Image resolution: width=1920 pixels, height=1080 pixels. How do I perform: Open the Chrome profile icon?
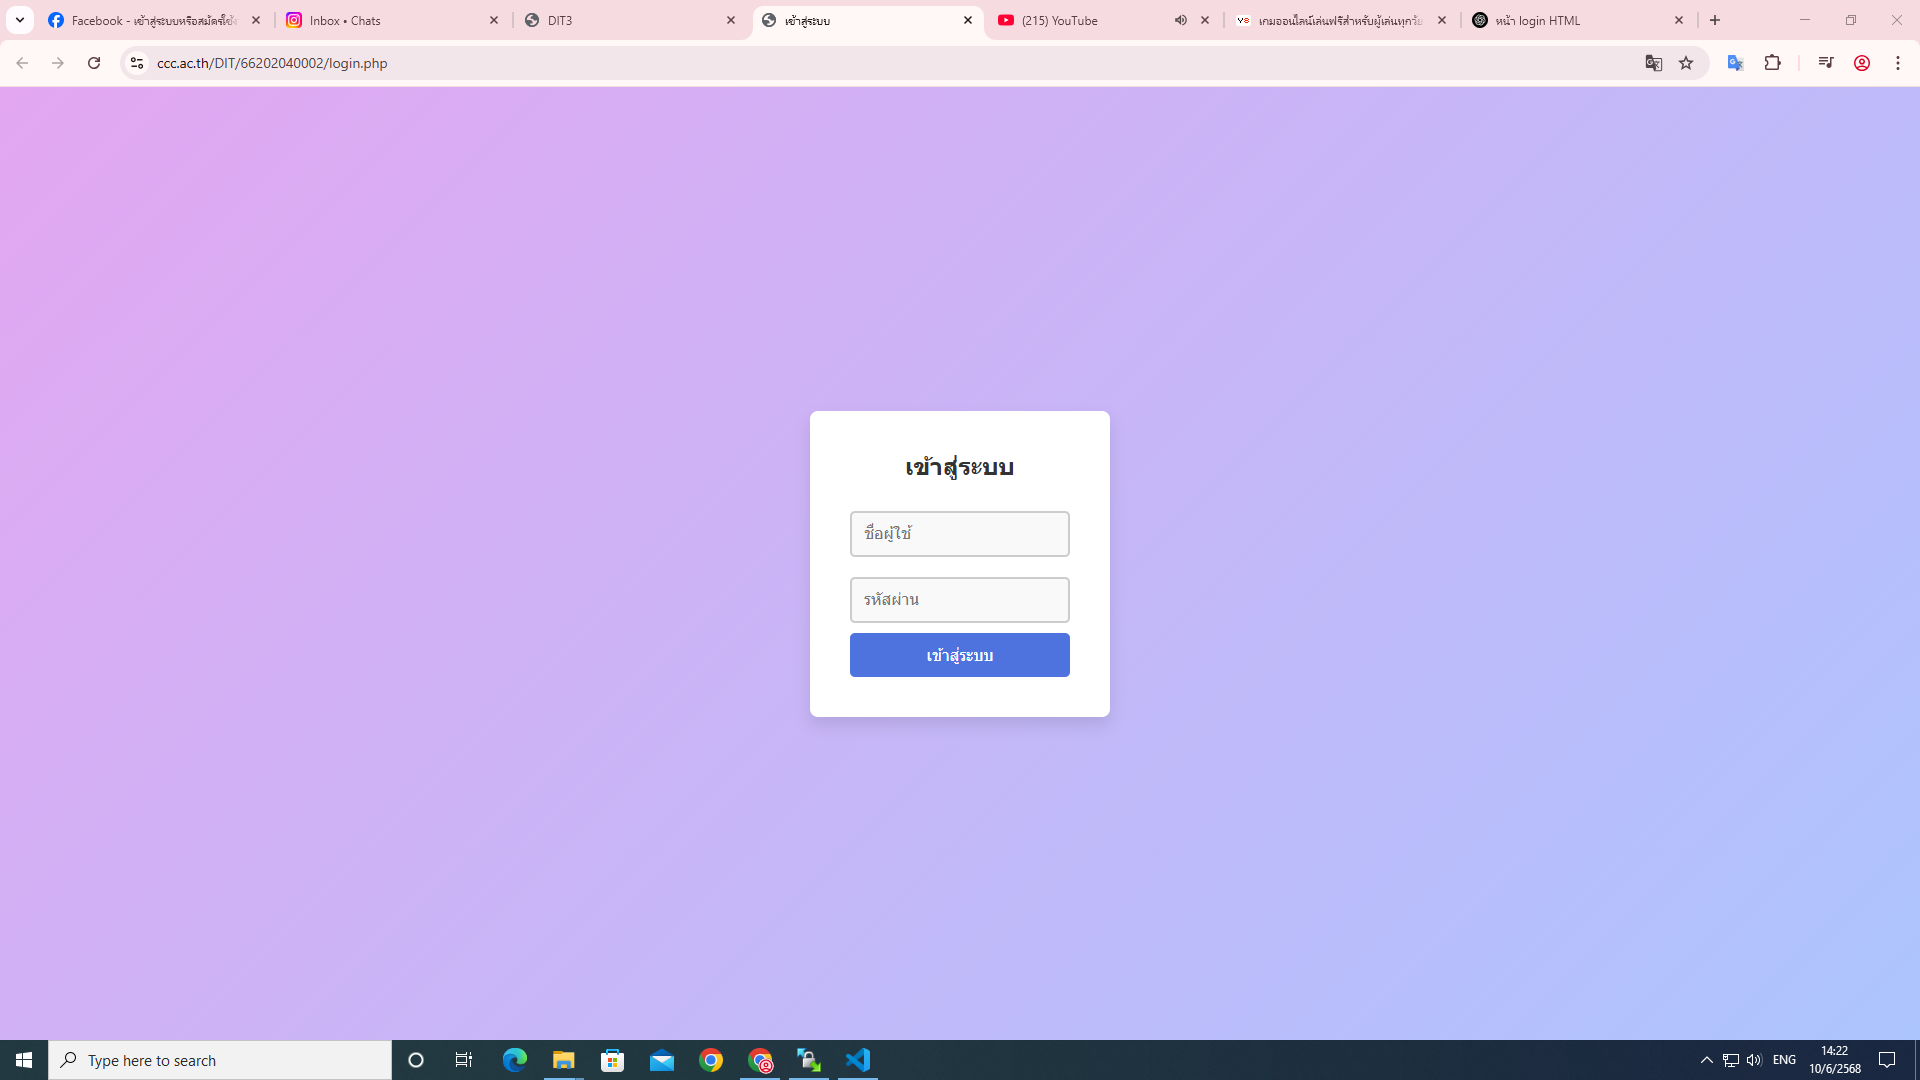tap(1862, 63)
